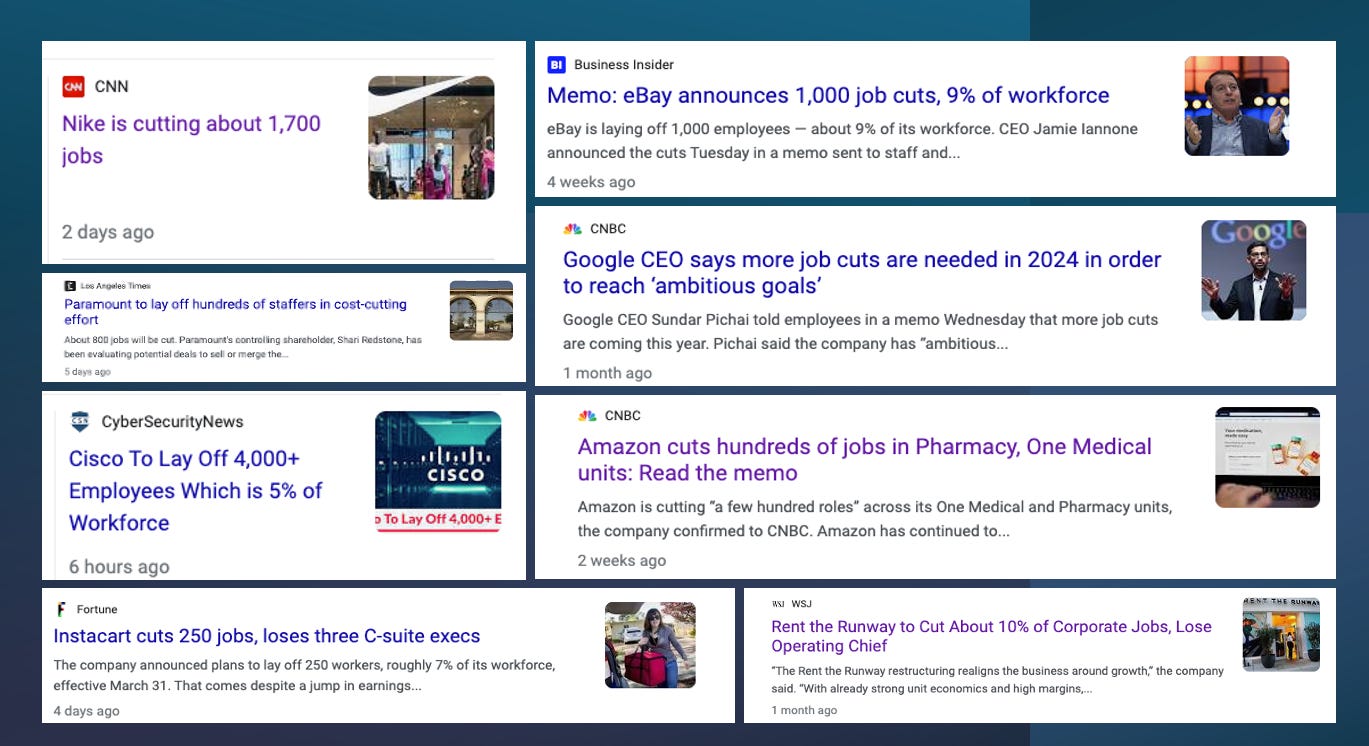This screenshot has height=746, width=1369.
Task: Click the '2 weeks ago' timestamp
Action: pyautogui.click(x=622, y=561)
